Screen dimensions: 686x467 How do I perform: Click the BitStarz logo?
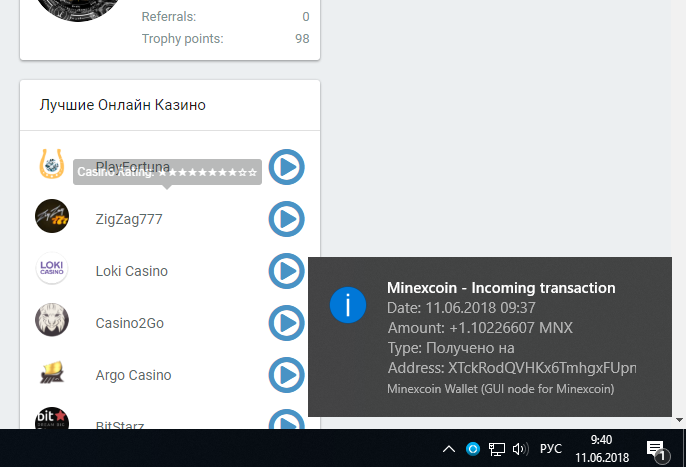coord(52,418)
